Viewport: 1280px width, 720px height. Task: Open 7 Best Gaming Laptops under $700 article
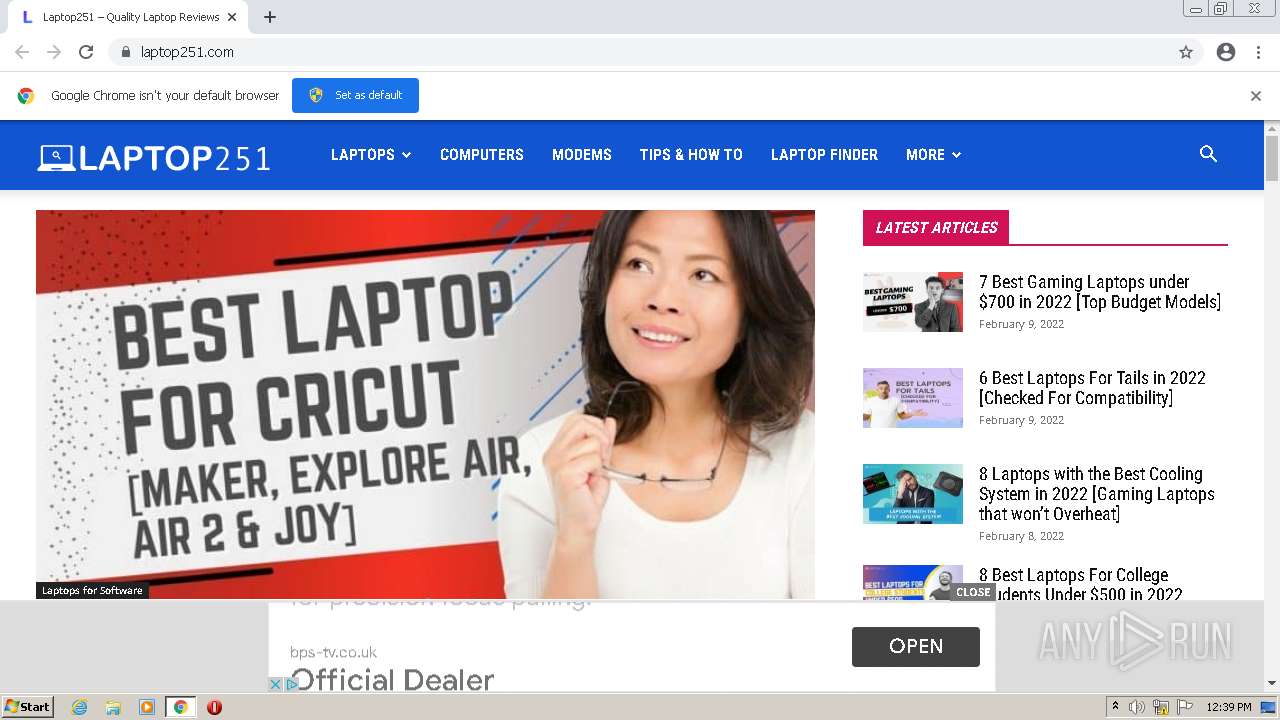click(1100, 292)
